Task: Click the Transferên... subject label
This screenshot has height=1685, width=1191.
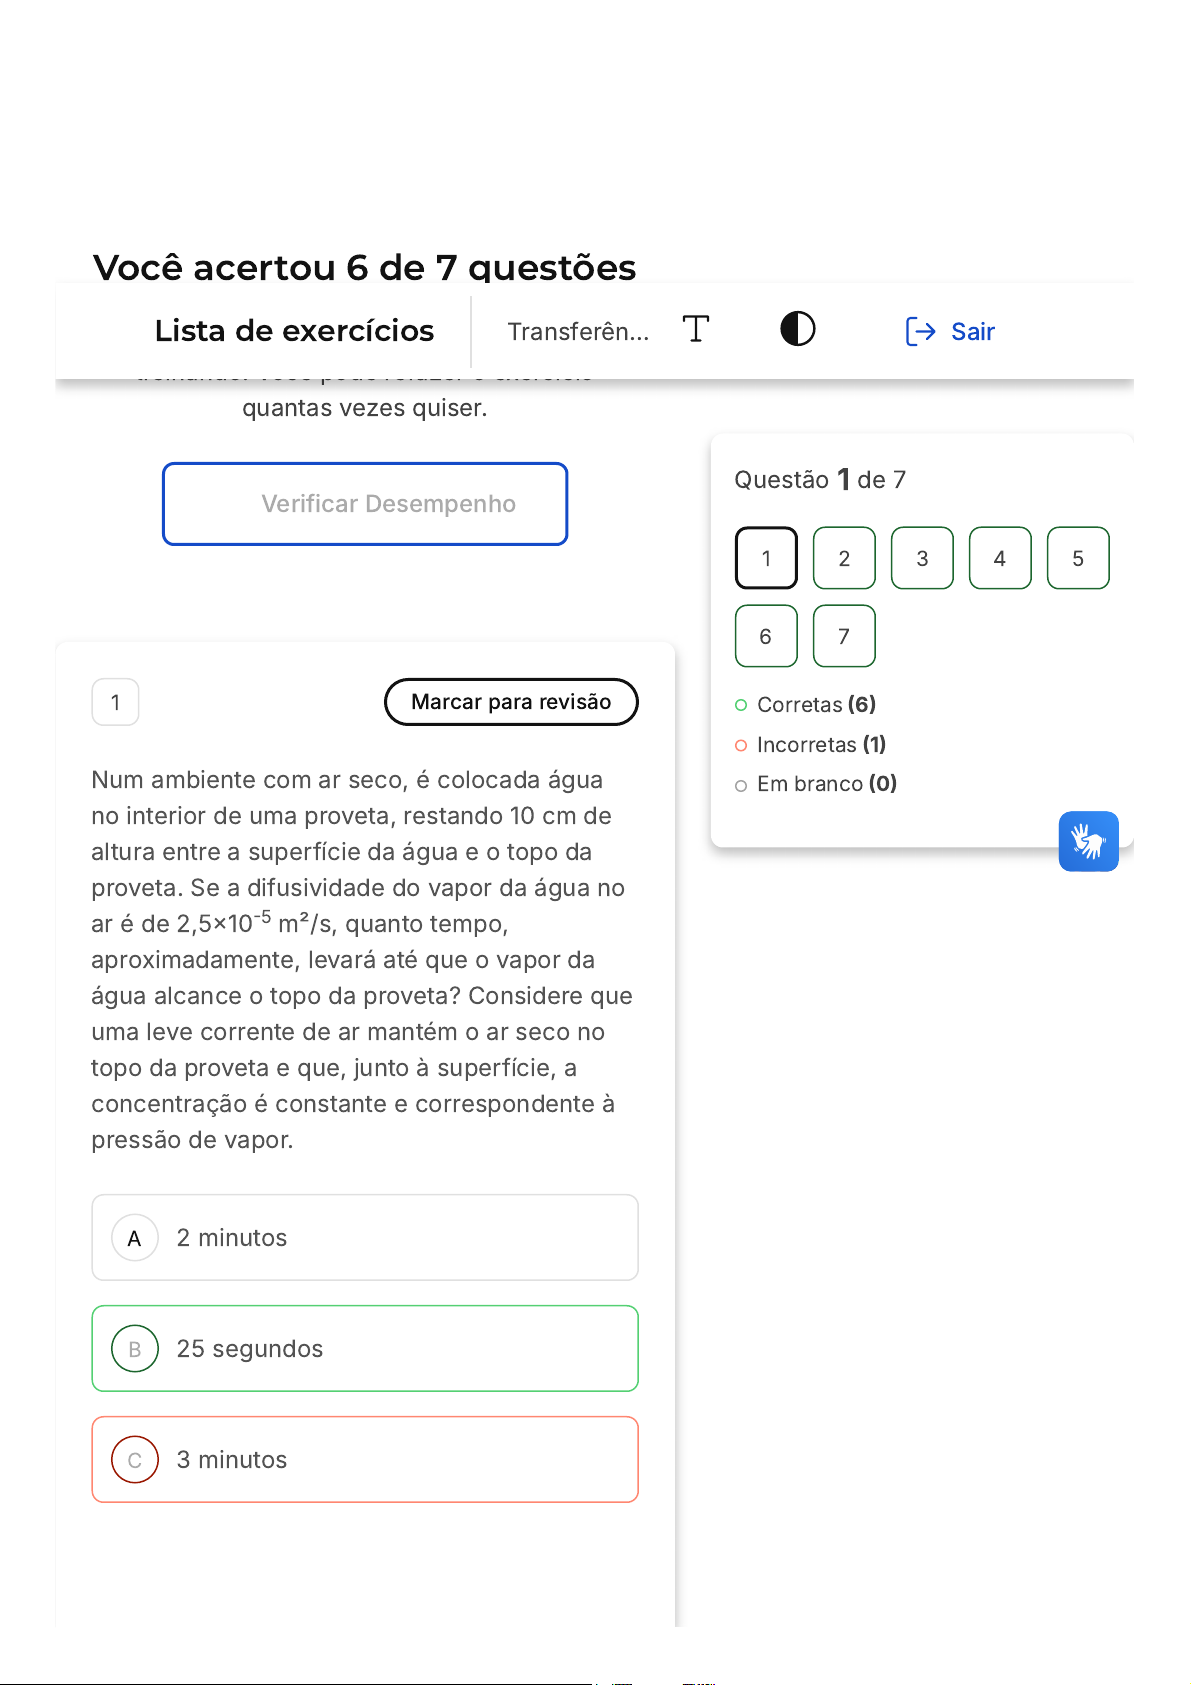Action: [x=578, y=332]
